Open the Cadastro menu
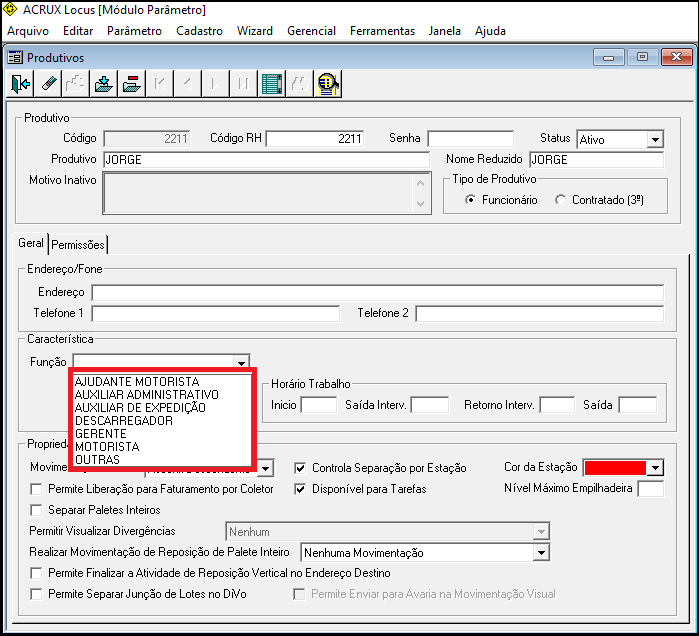This screenshot has height=636, width=699. pyautogui.click(x=199, y=31)
